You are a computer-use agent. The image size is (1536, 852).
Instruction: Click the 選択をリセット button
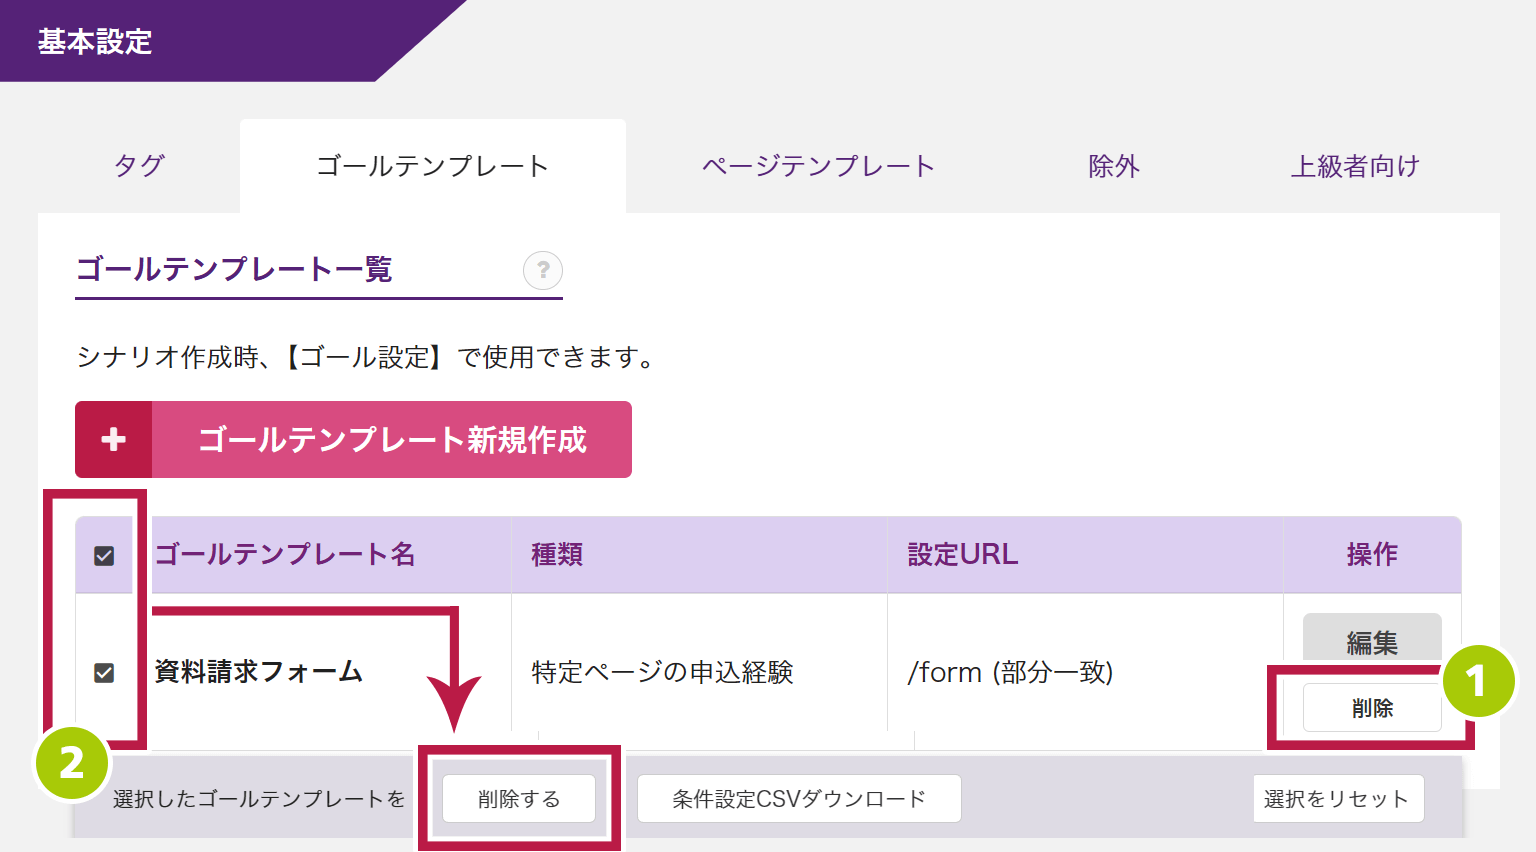[x=1337, y=799]
